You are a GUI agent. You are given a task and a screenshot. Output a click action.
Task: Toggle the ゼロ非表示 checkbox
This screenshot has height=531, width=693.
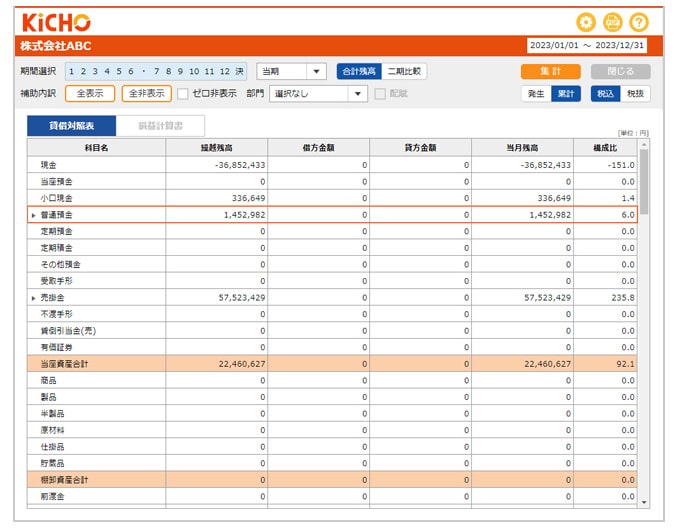[x=183, y=94]
